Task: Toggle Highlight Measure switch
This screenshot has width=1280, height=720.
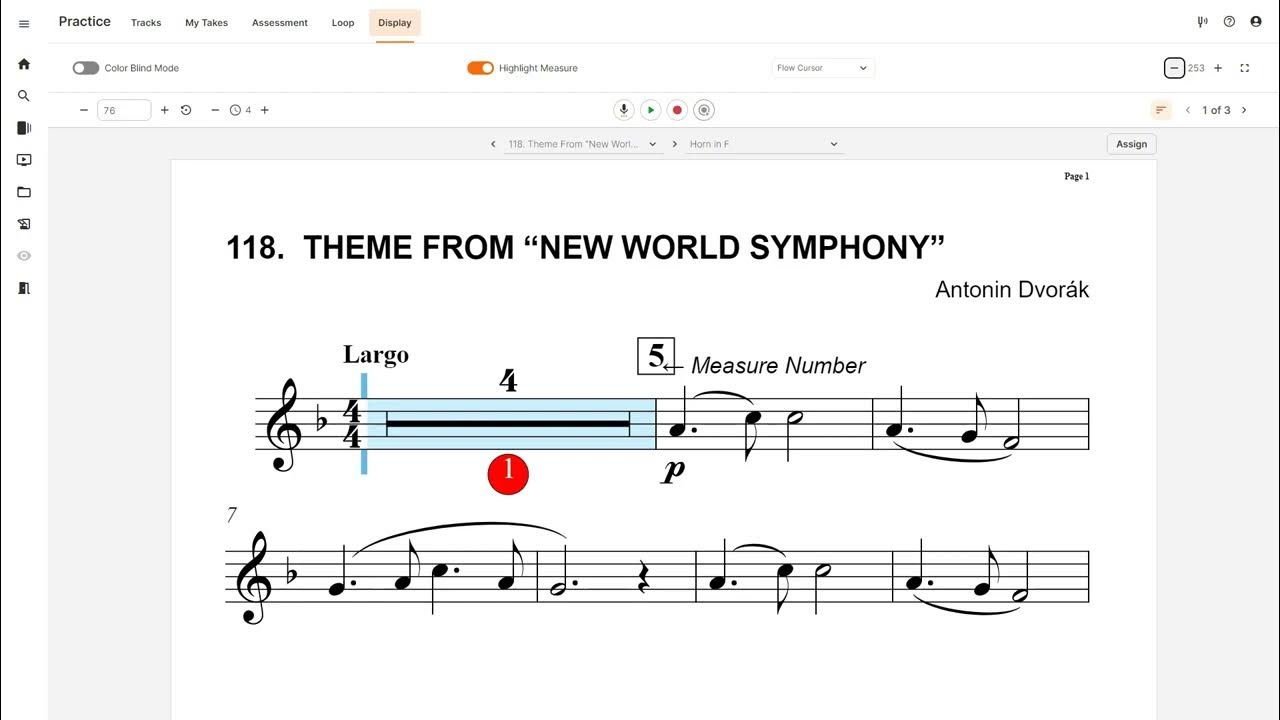Action: (x=480, y=68)
